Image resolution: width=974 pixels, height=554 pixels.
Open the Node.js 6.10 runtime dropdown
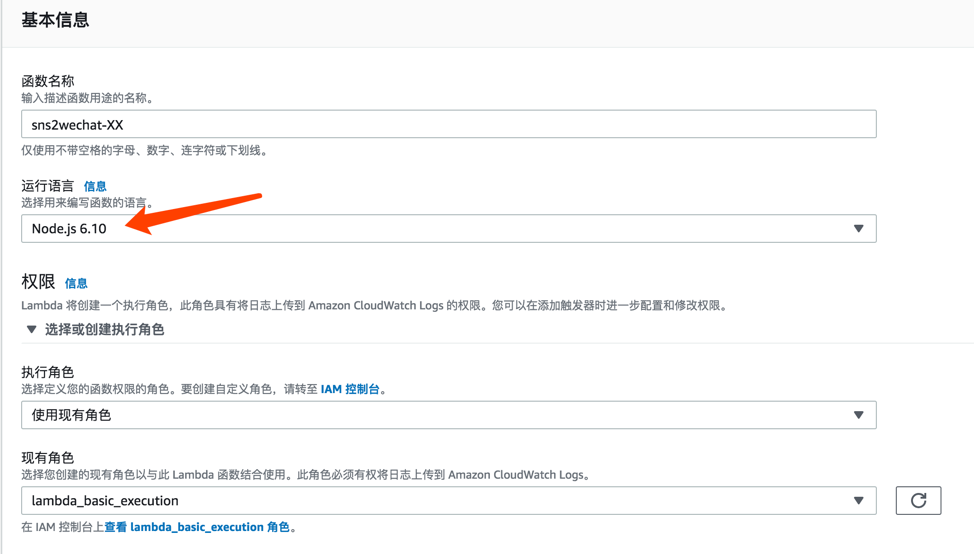(448, 229)
